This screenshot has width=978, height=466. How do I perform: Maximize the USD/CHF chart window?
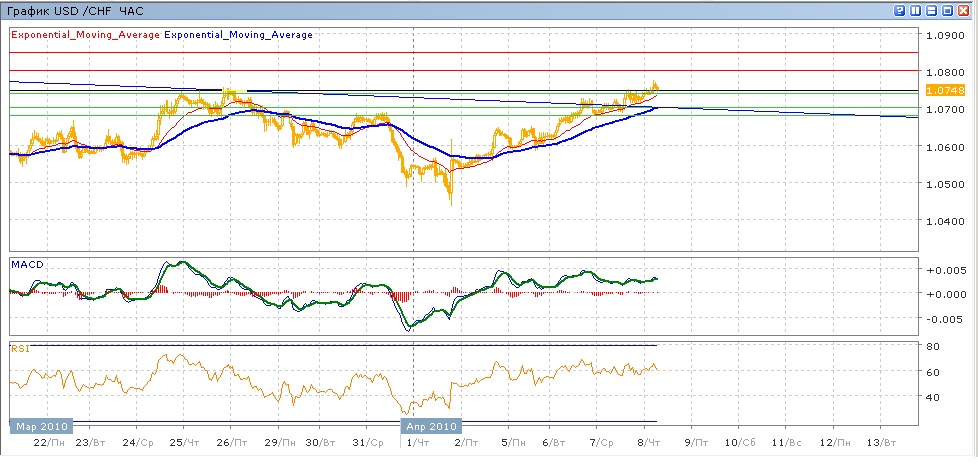coord(948,11)
